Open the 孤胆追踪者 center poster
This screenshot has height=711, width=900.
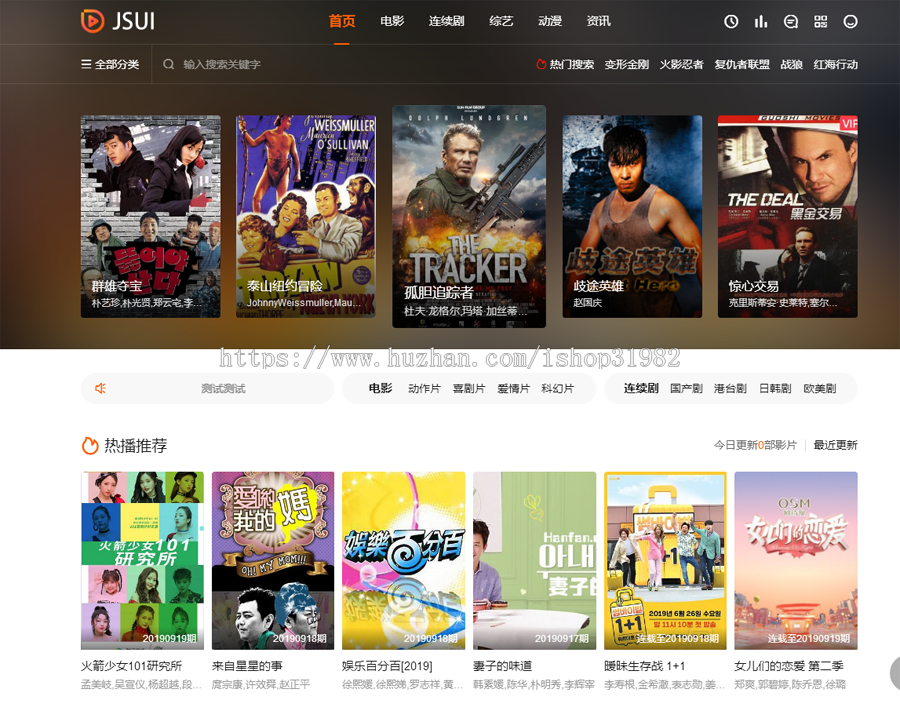pos(469,216)
